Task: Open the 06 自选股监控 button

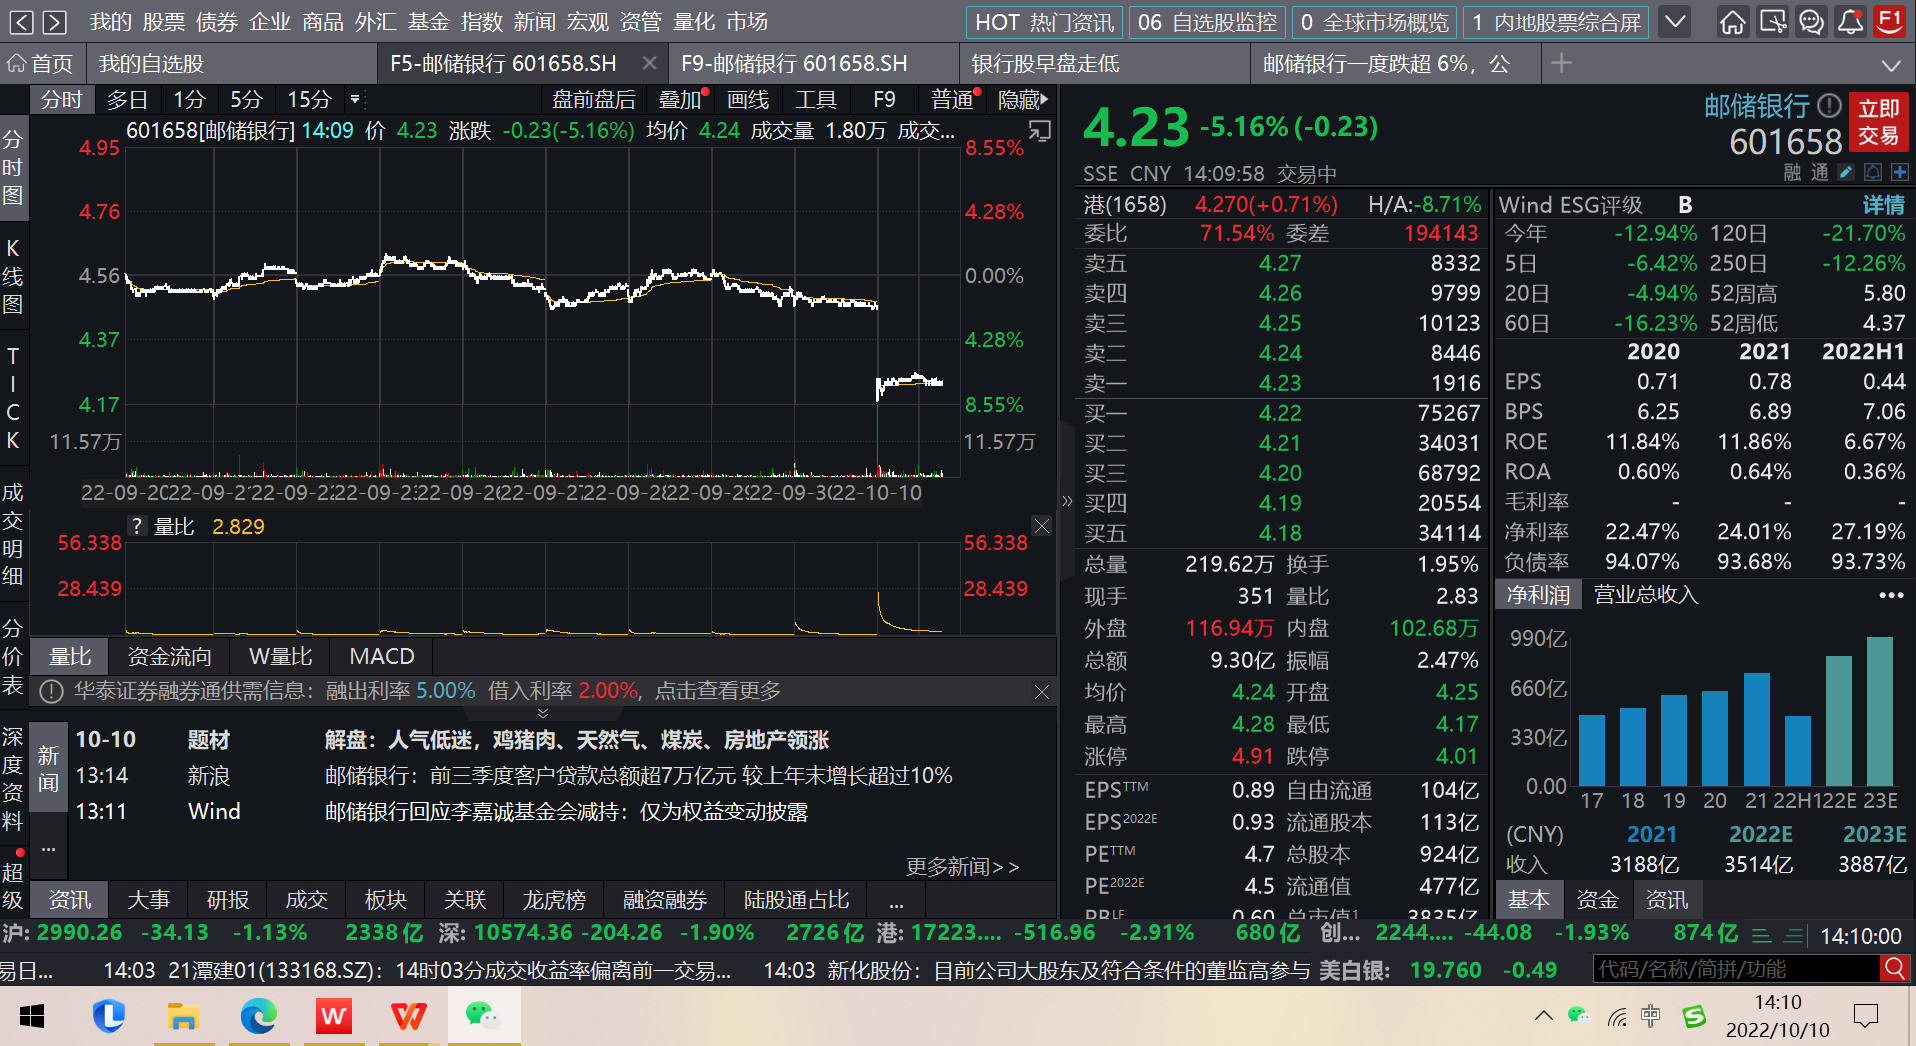Action: click(x=1207, y=22)
